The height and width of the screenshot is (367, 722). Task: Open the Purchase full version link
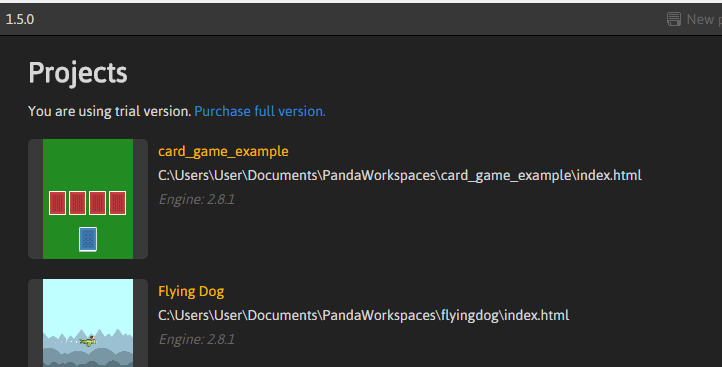260,111
